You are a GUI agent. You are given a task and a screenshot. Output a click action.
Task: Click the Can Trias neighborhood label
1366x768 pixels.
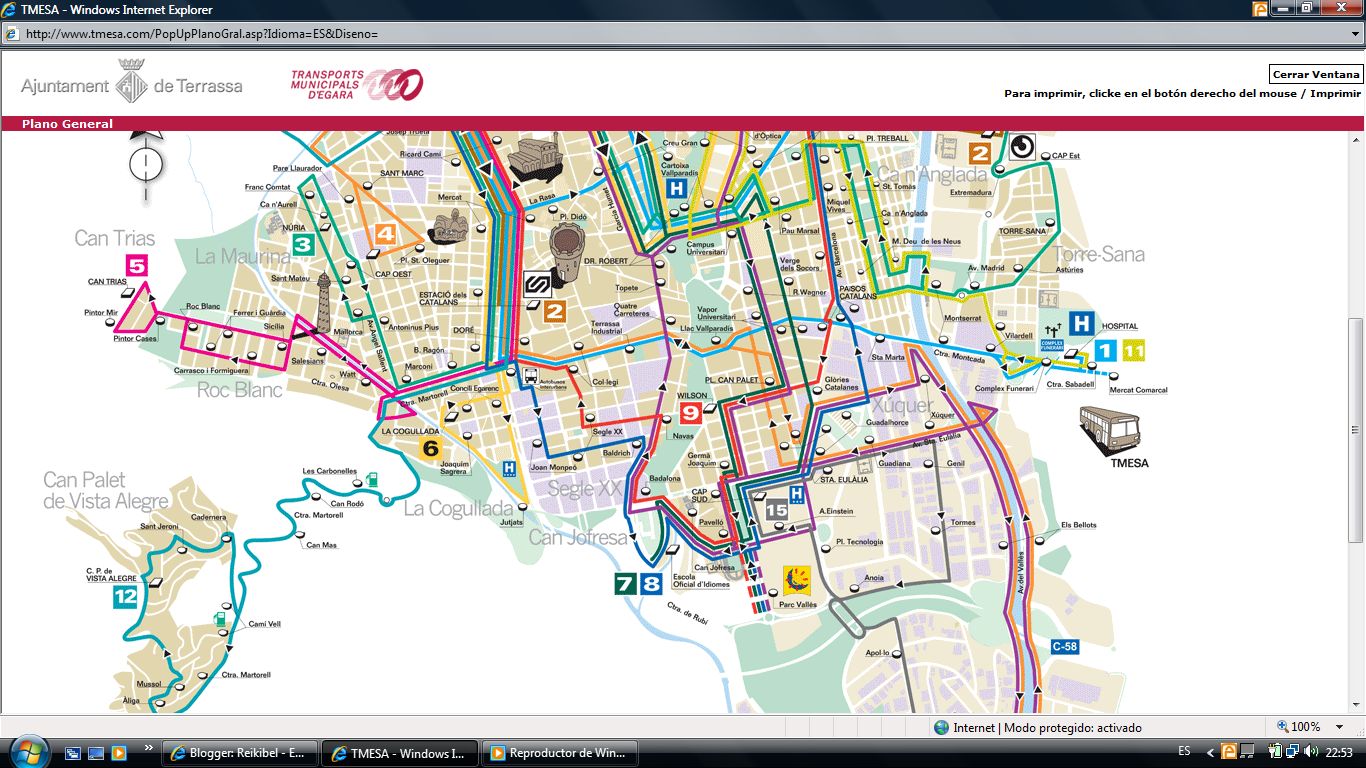click(115, 238)
